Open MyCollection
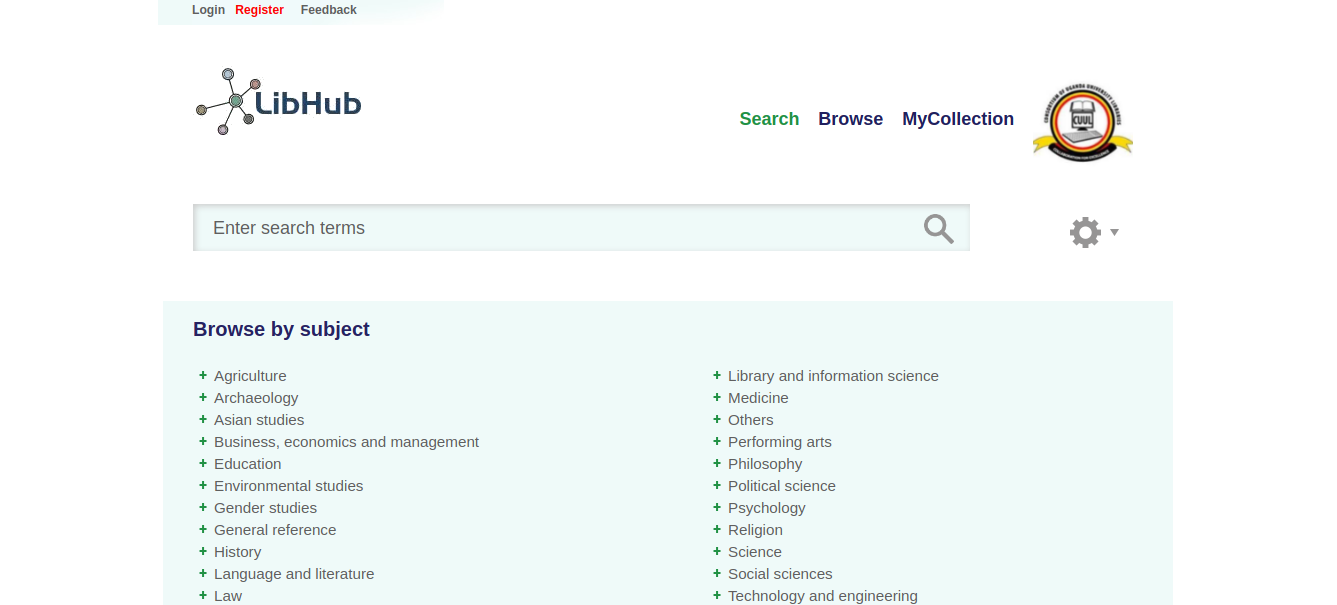Viewport: 1337px width, 605px height. coord(957,119)
